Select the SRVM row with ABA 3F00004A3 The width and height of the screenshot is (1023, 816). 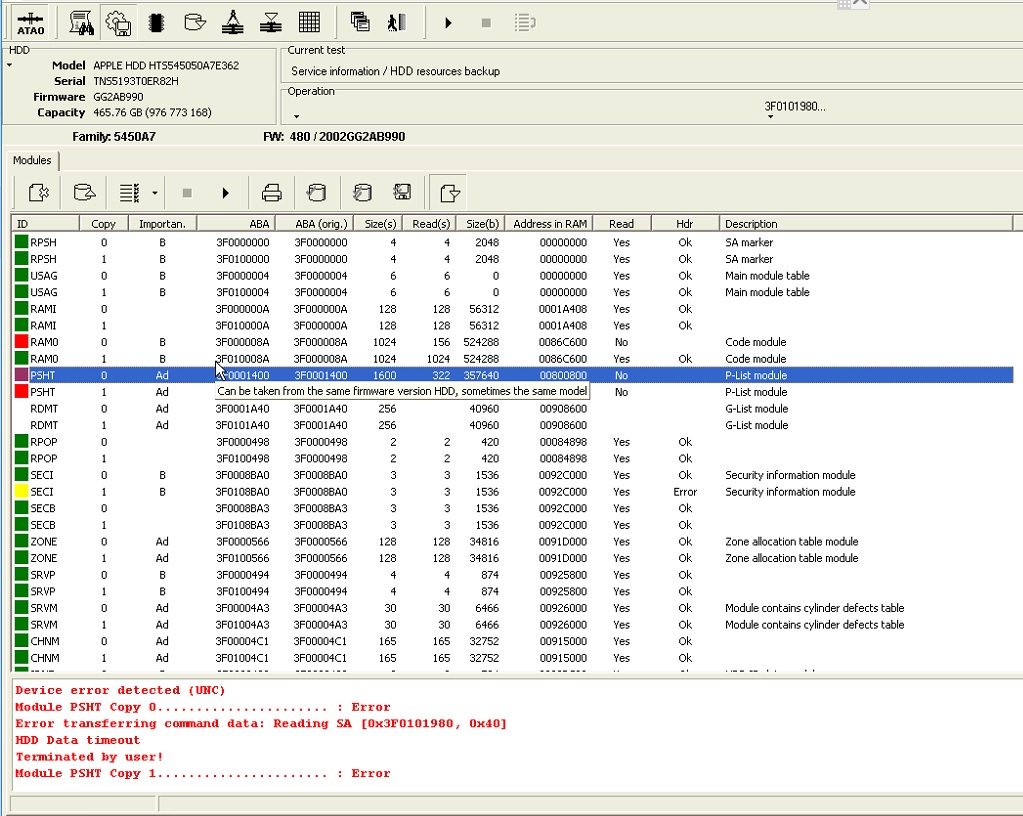[x=513, y=608]
